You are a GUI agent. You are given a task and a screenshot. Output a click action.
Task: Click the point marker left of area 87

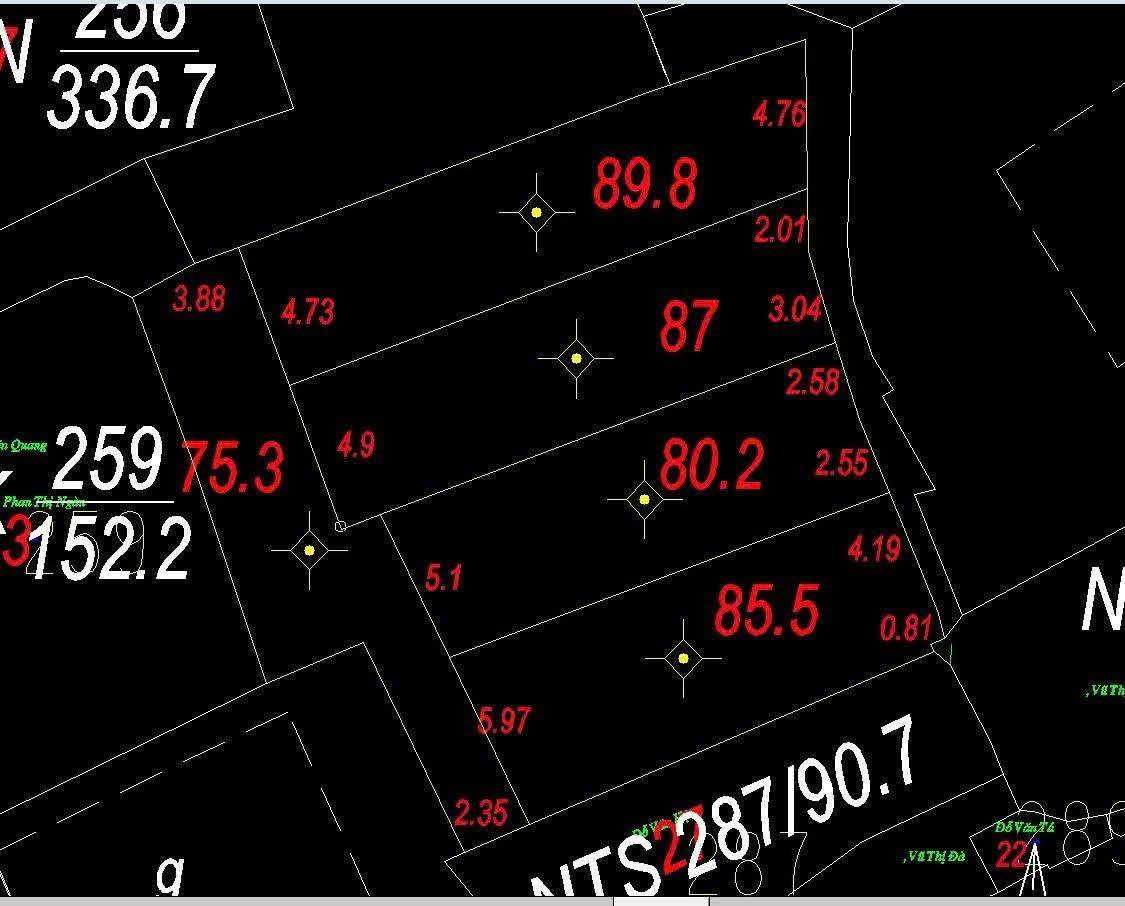coord(576,358)
